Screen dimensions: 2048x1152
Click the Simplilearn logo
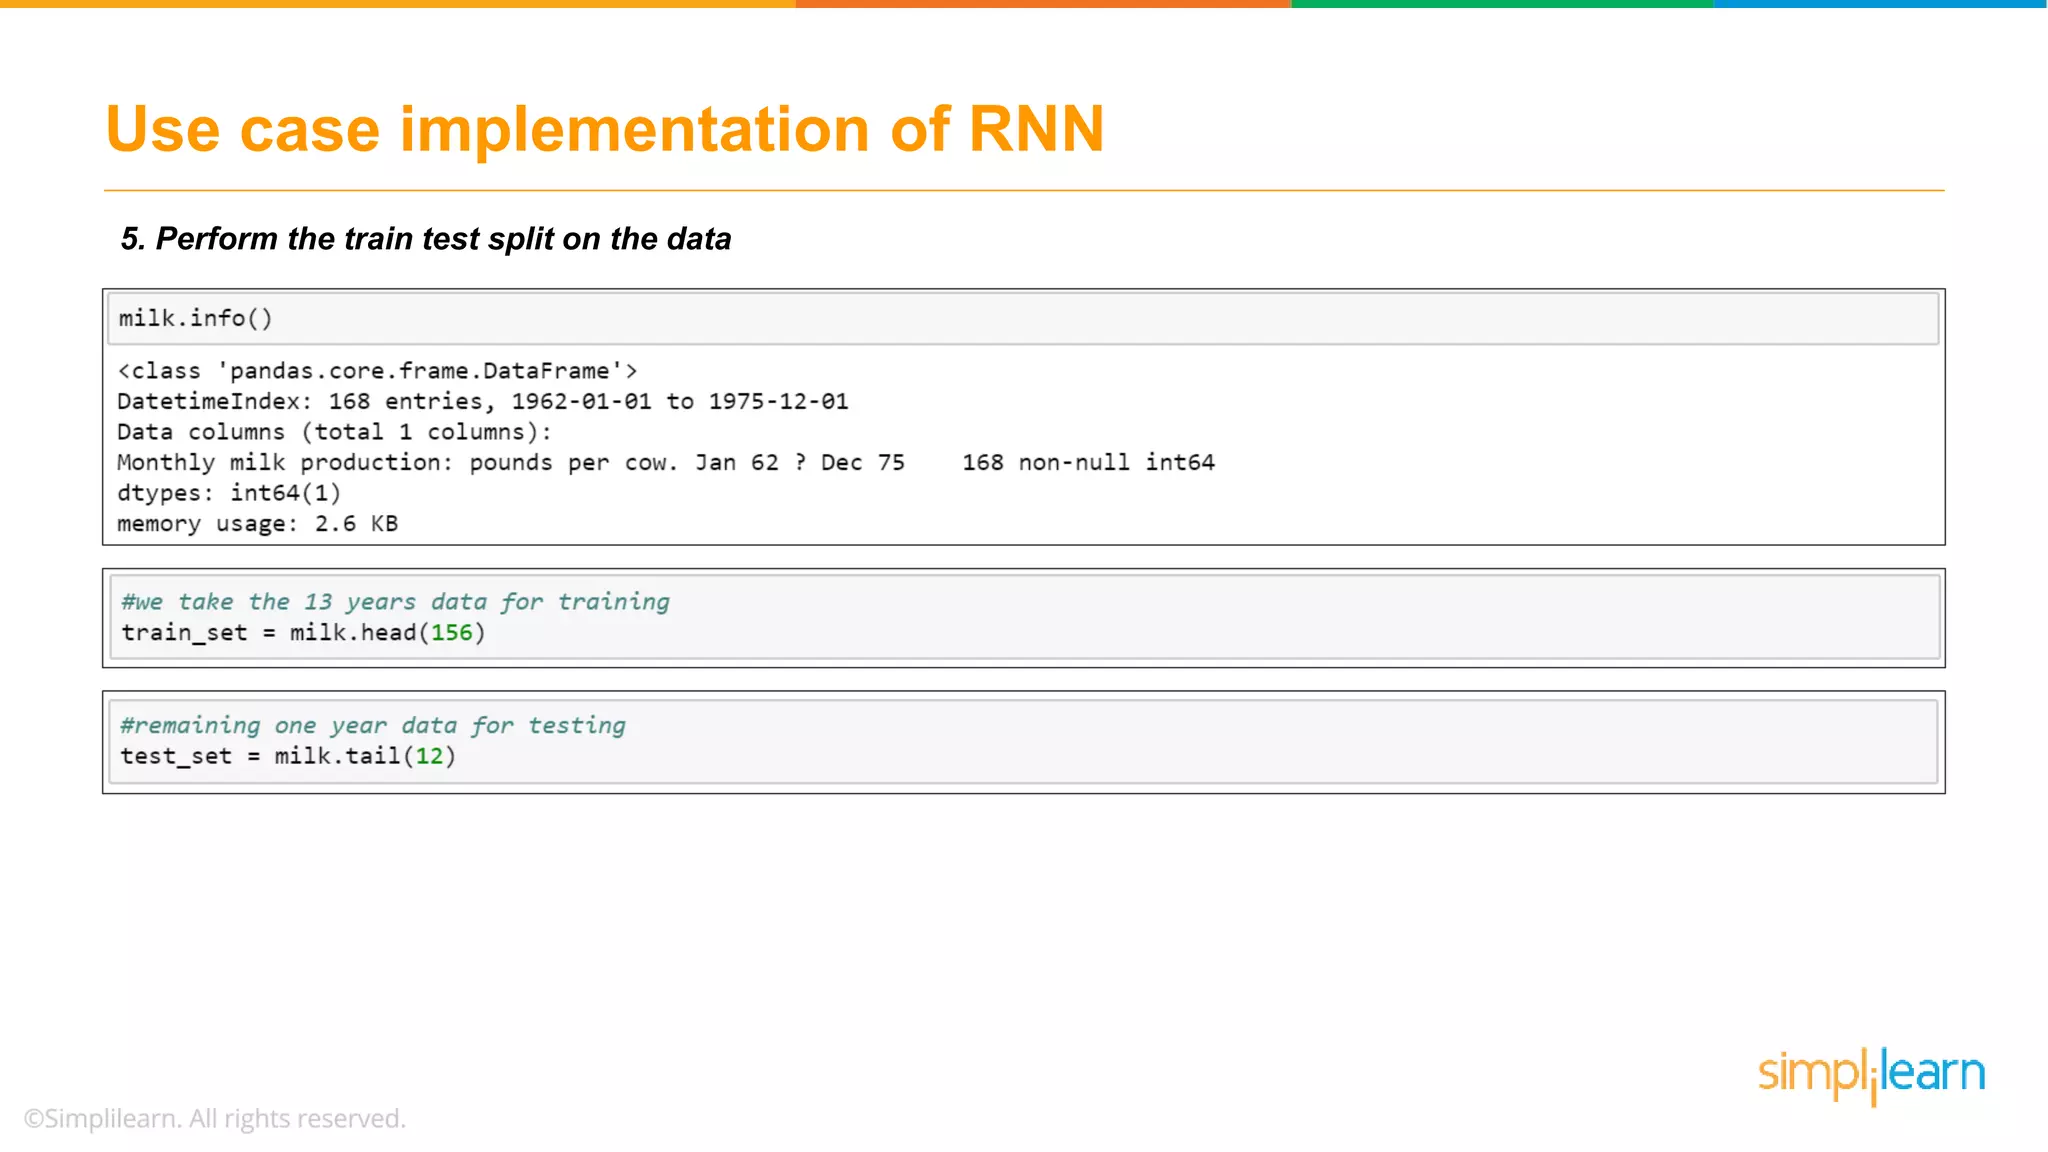coord(1871,1076)
